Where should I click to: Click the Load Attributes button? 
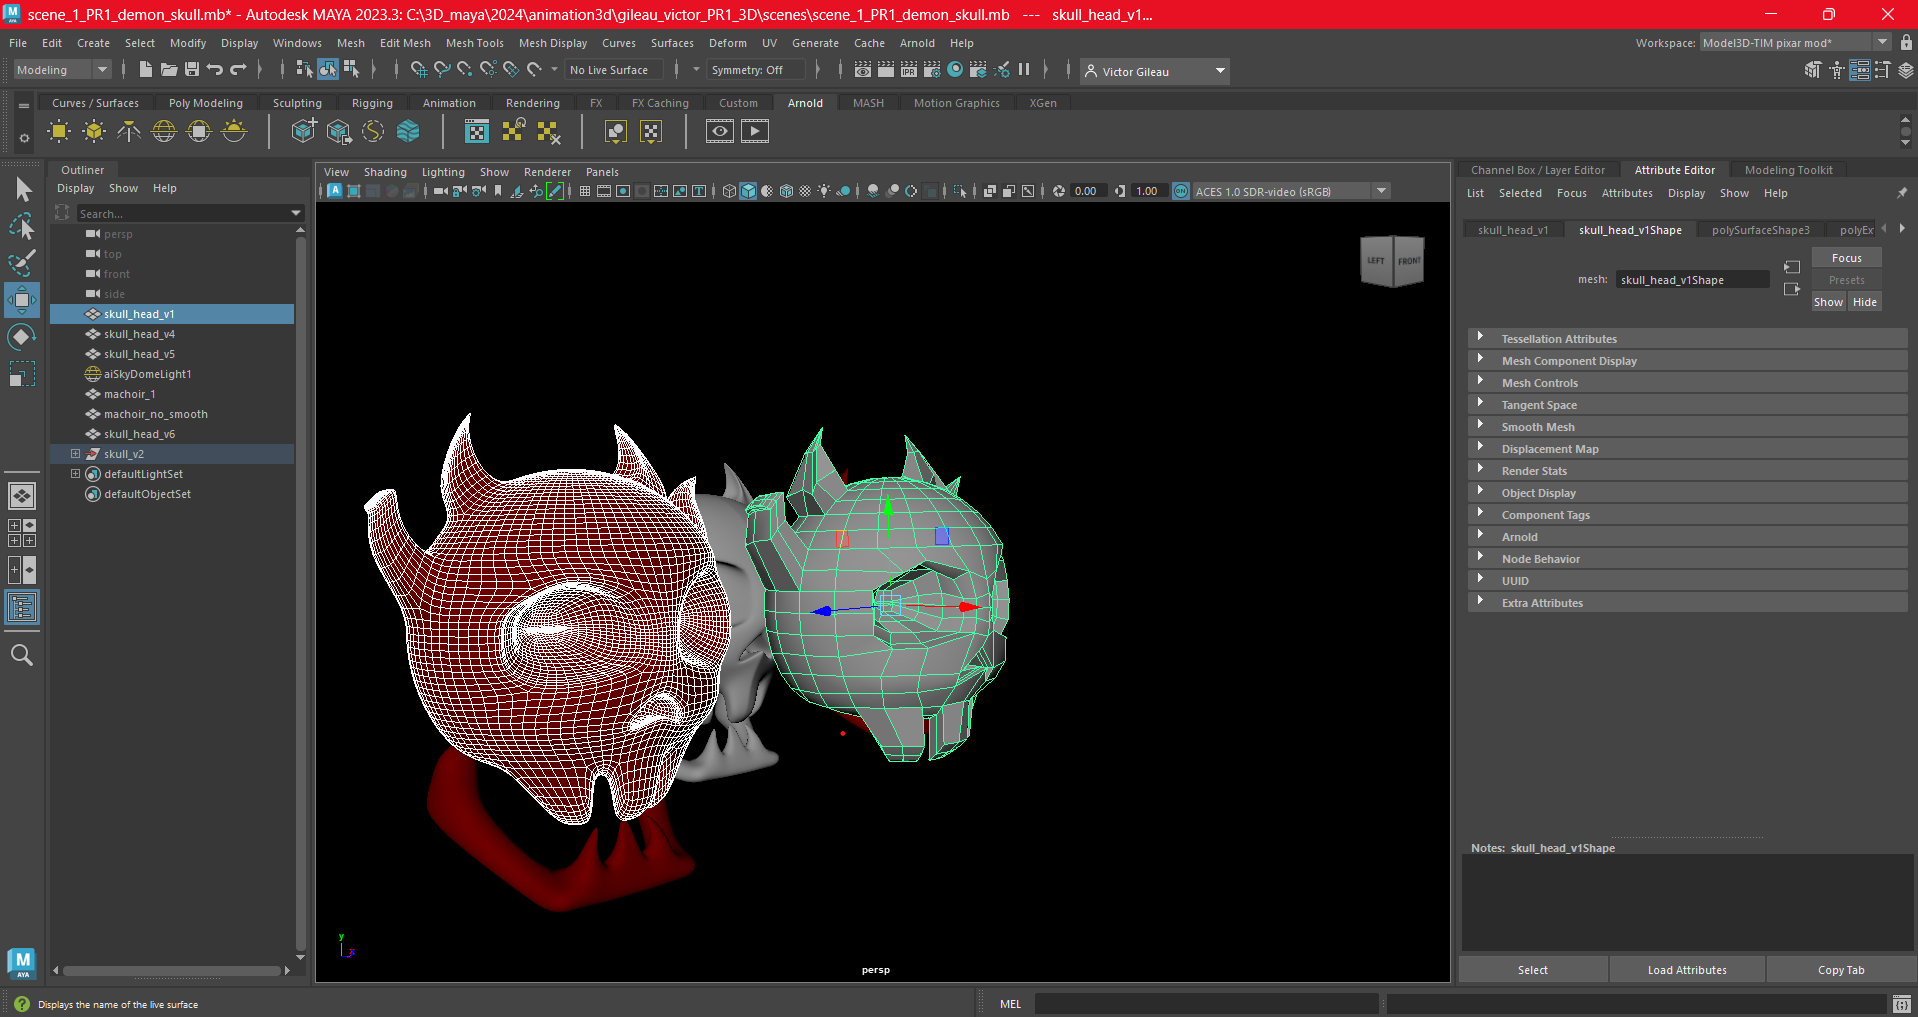point(1687,970)
